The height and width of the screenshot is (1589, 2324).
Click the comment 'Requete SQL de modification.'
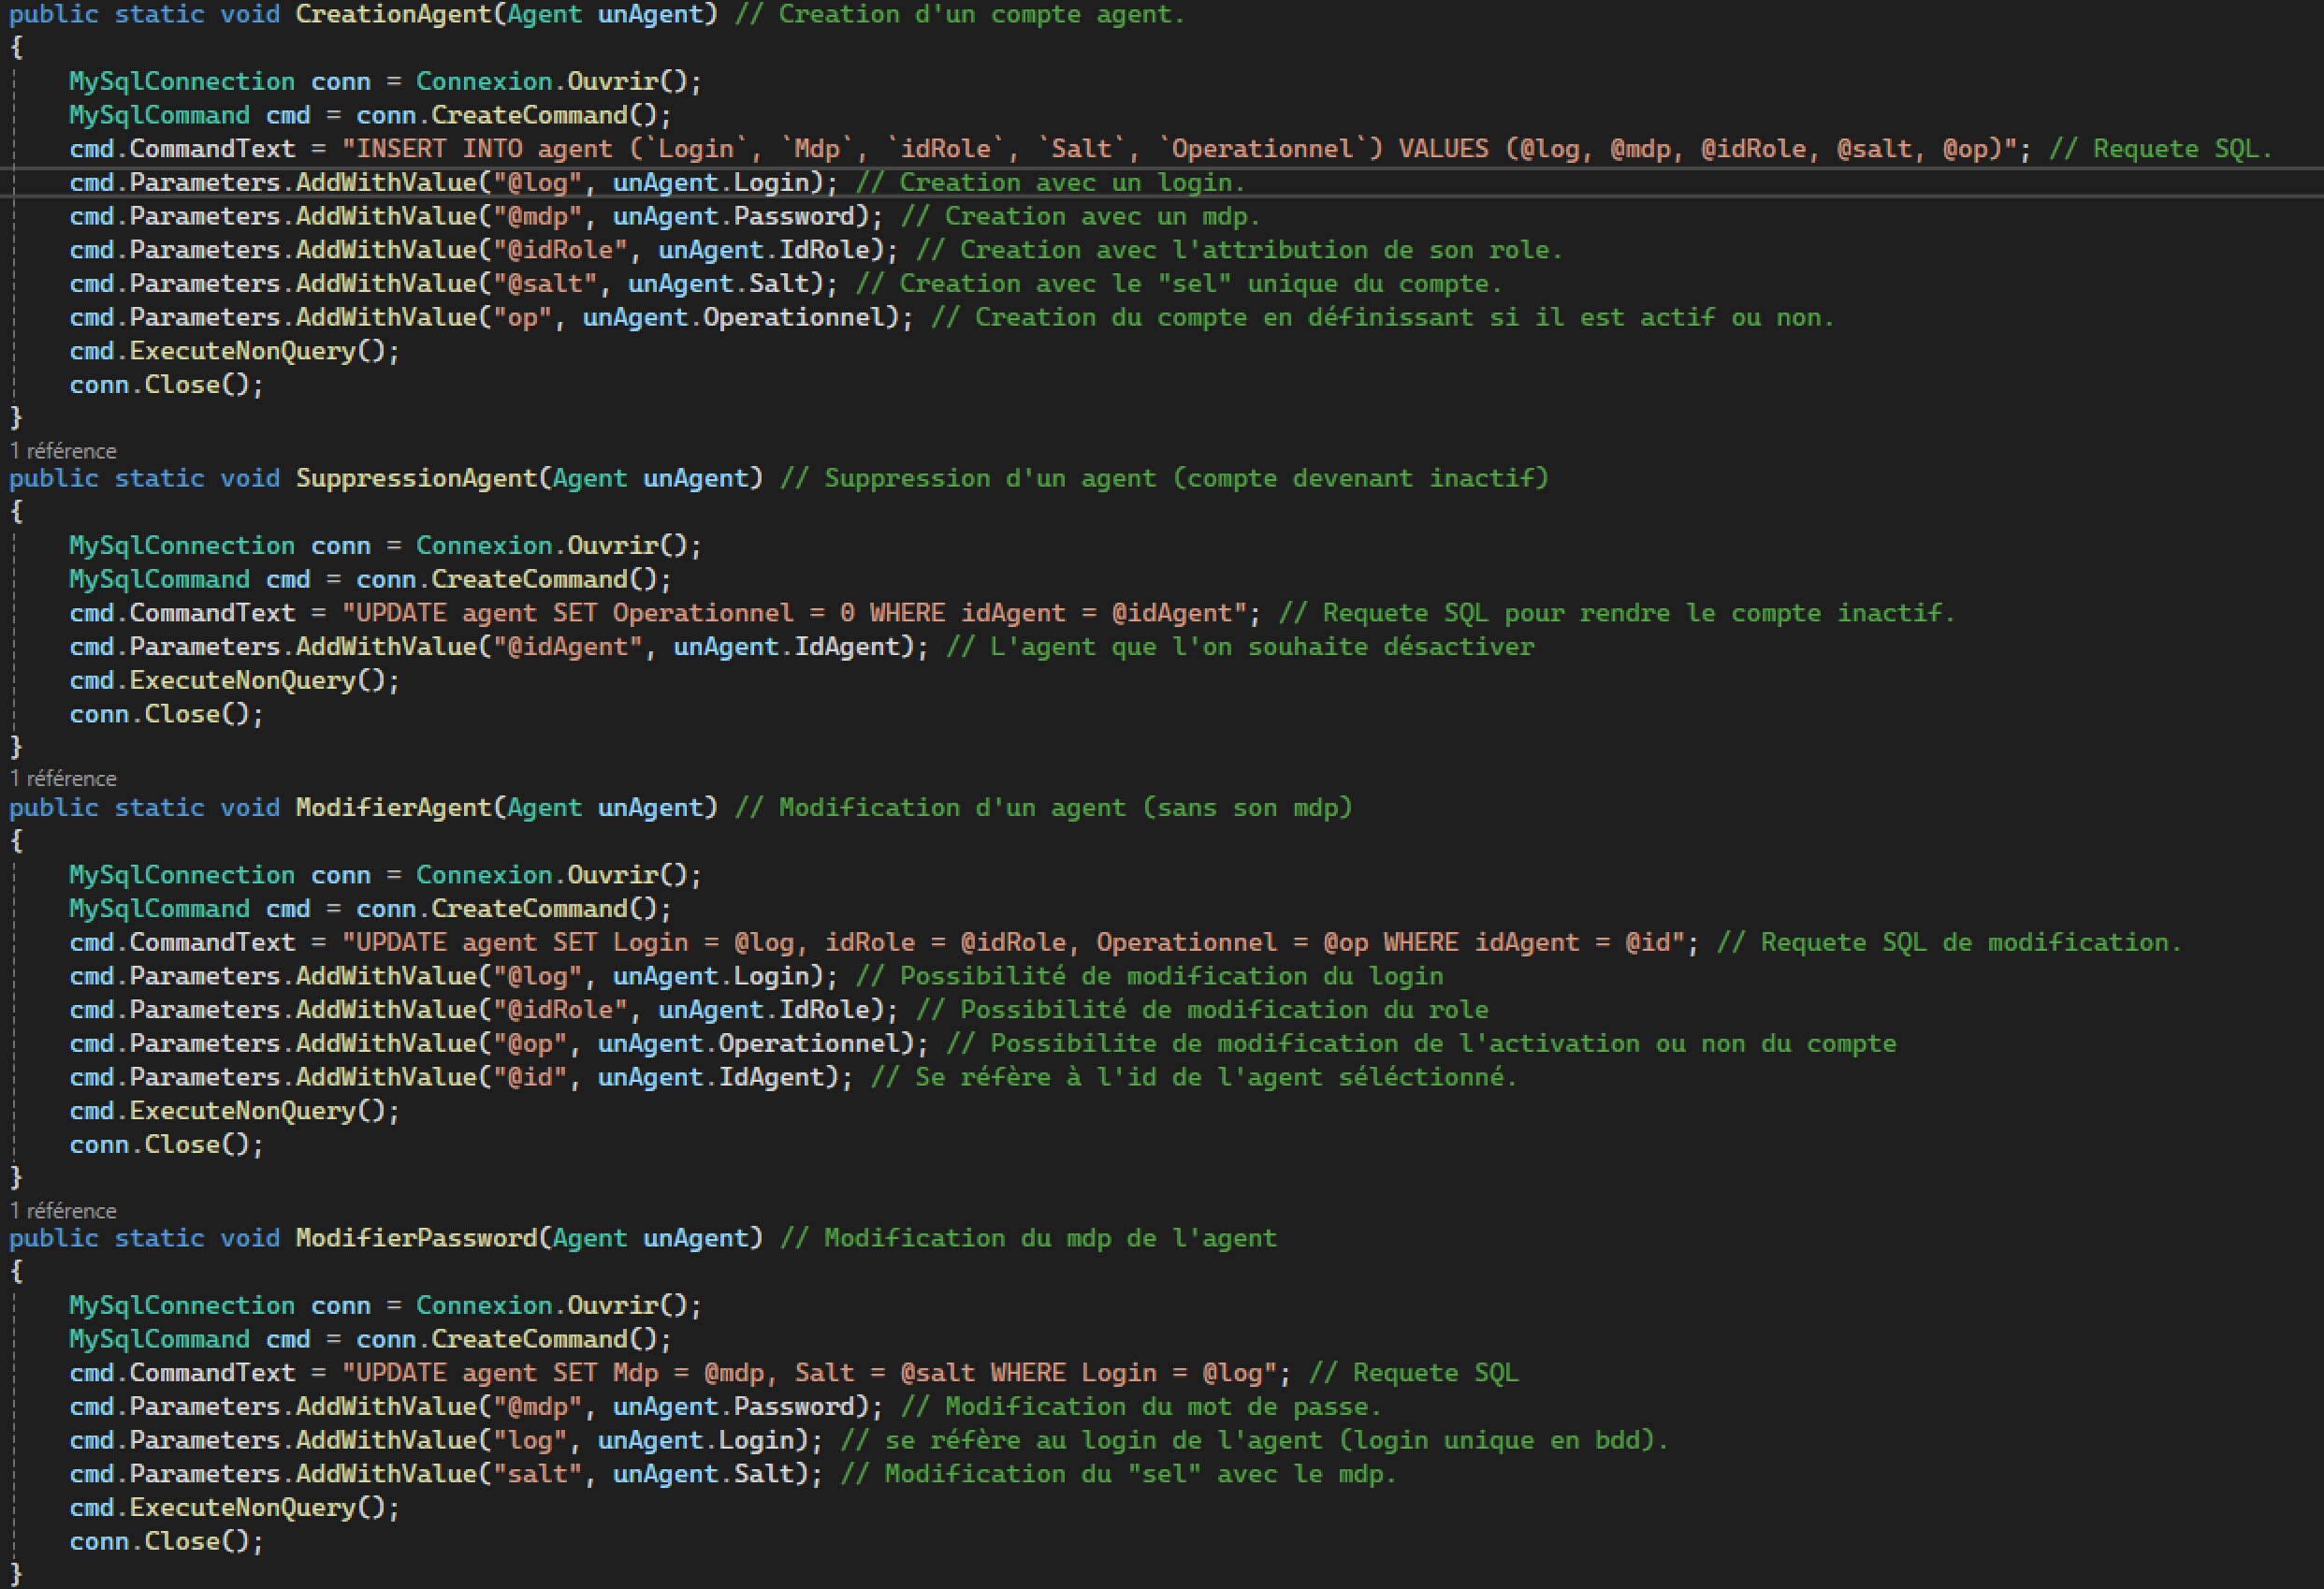pos(1948,943)
